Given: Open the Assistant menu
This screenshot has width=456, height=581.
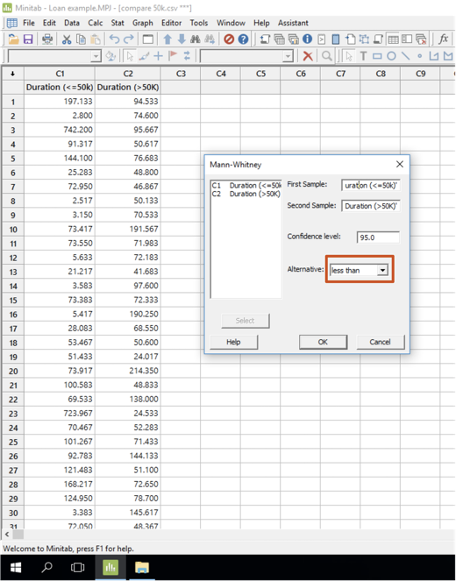Looking at the screenshot, I should tap(293, 23).
